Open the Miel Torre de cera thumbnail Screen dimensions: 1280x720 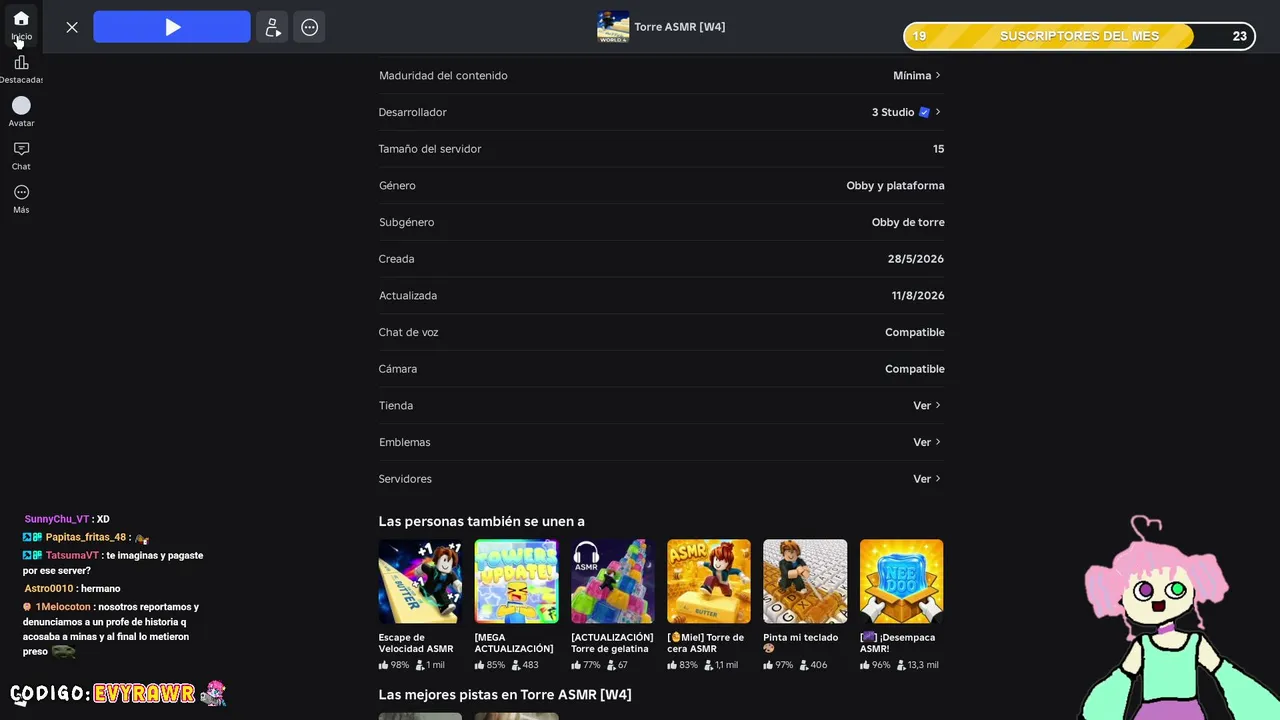[x=709, y=581]
